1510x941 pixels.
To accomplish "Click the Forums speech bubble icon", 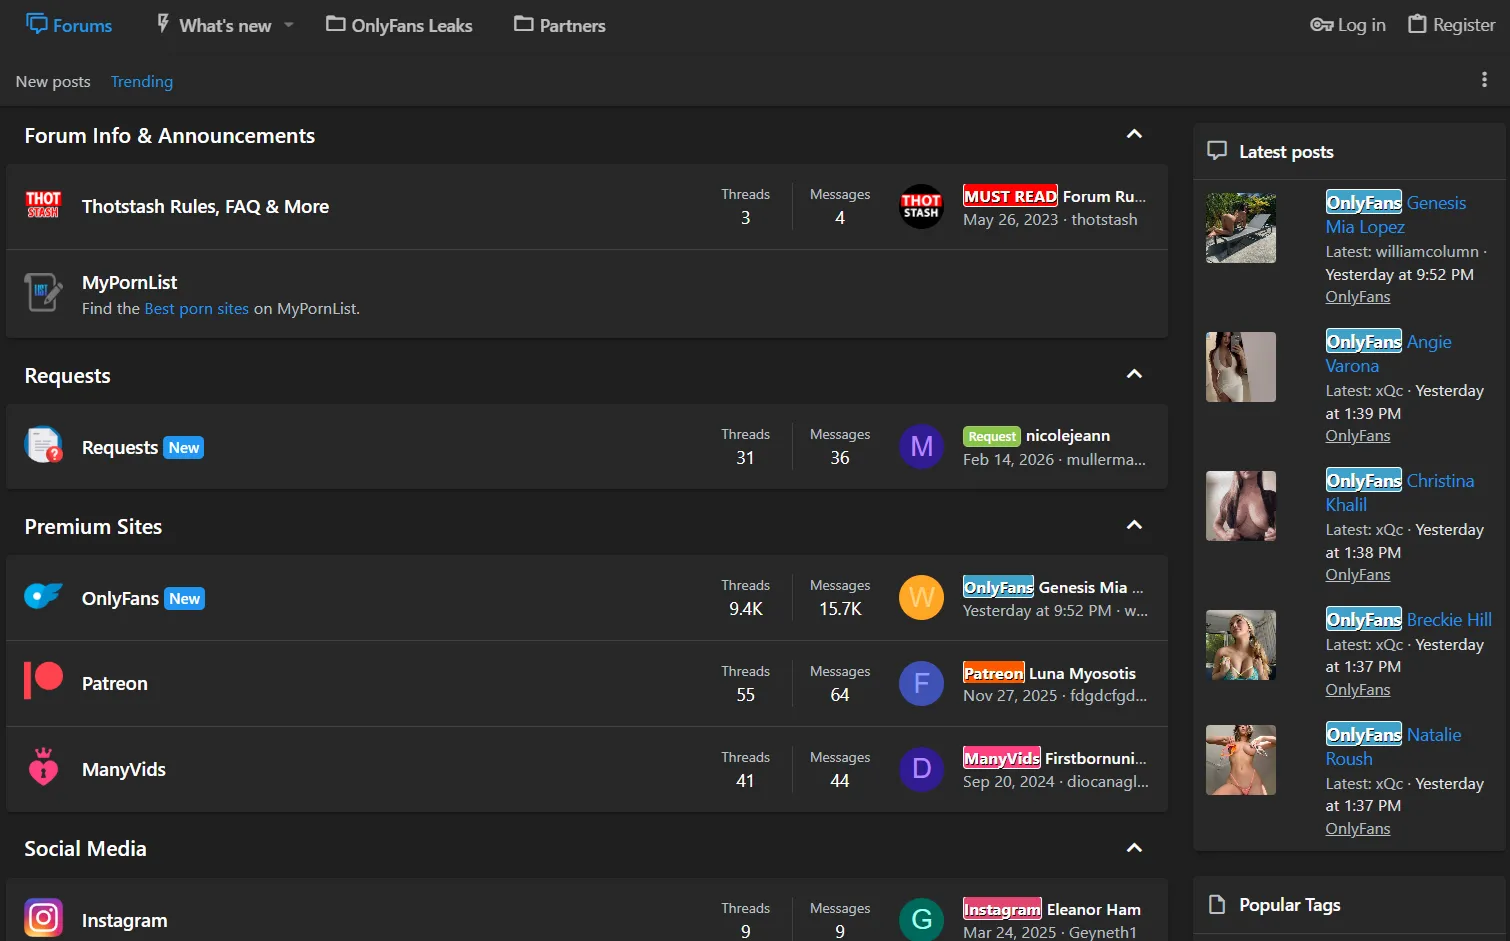I will (x=37, y=24).
